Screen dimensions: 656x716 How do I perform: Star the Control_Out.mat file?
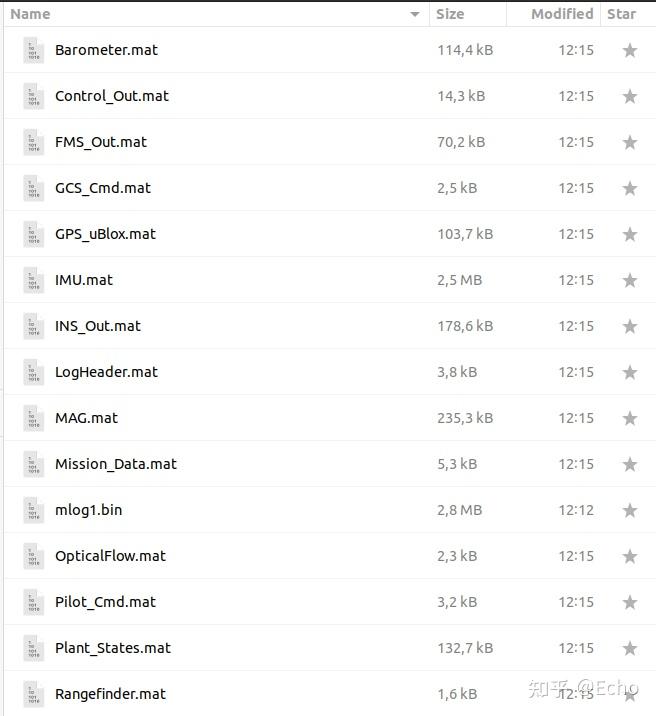point(630,96)
